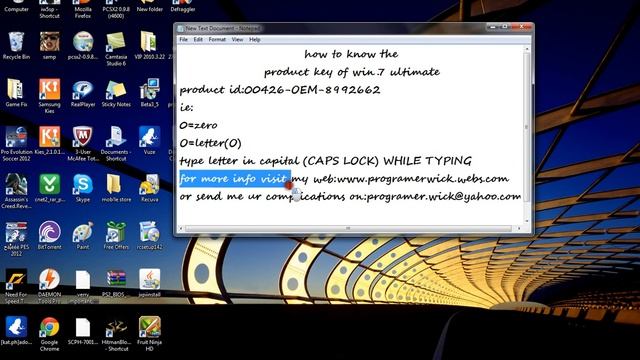Open the Edit menu in Notepad
Viewport: 640px width, 360px height.
pyautogui.click(x=198, y=40)
